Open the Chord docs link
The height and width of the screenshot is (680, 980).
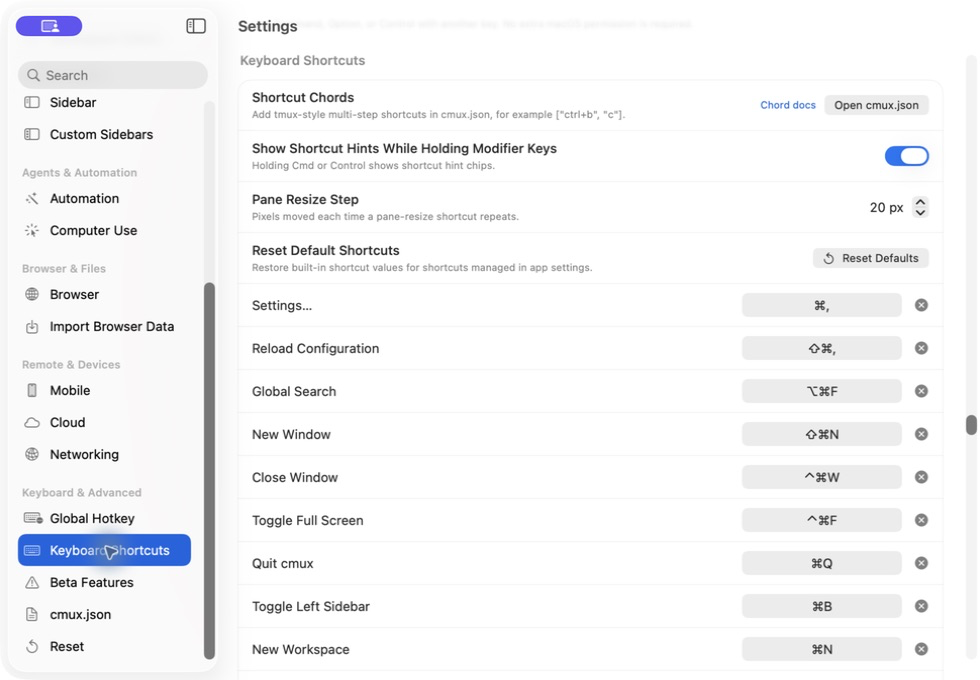[788, 105]
